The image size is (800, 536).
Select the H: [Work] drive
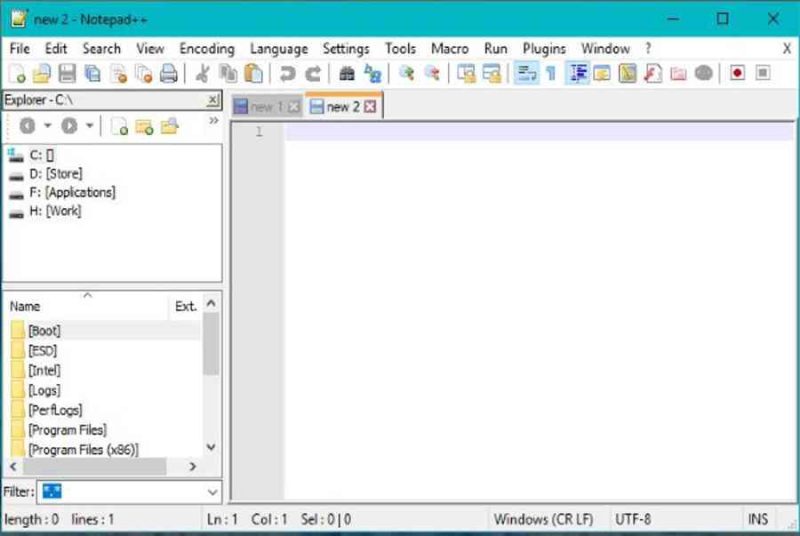coord(45,211)
